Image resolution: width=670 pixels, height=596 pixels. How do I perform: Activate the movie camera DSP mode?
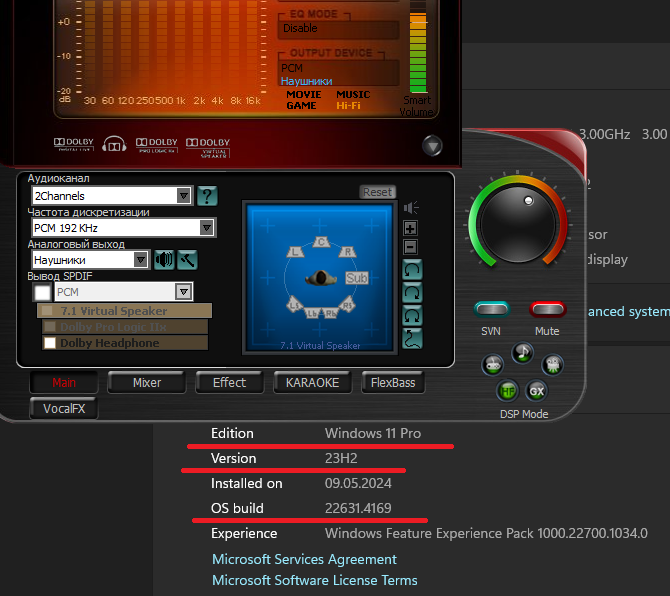point(552,365)
